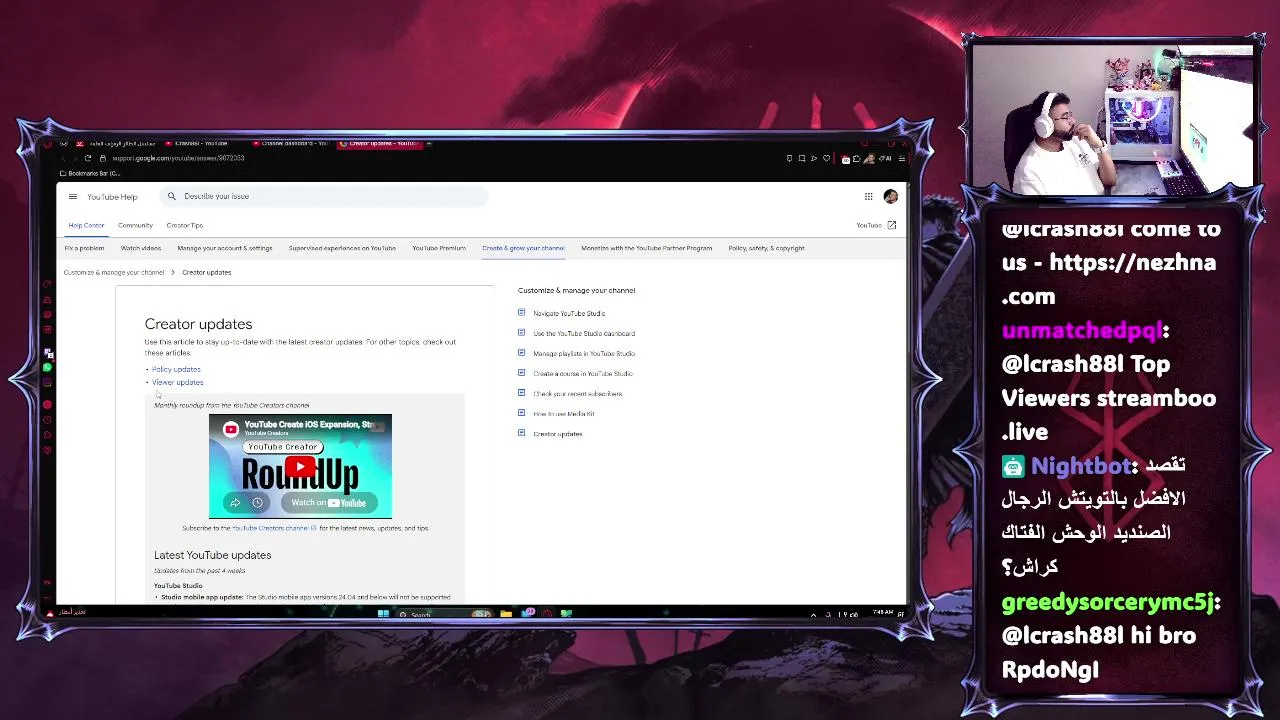Open the Google account avatar
1280x720 pixels.
[890, 196]
